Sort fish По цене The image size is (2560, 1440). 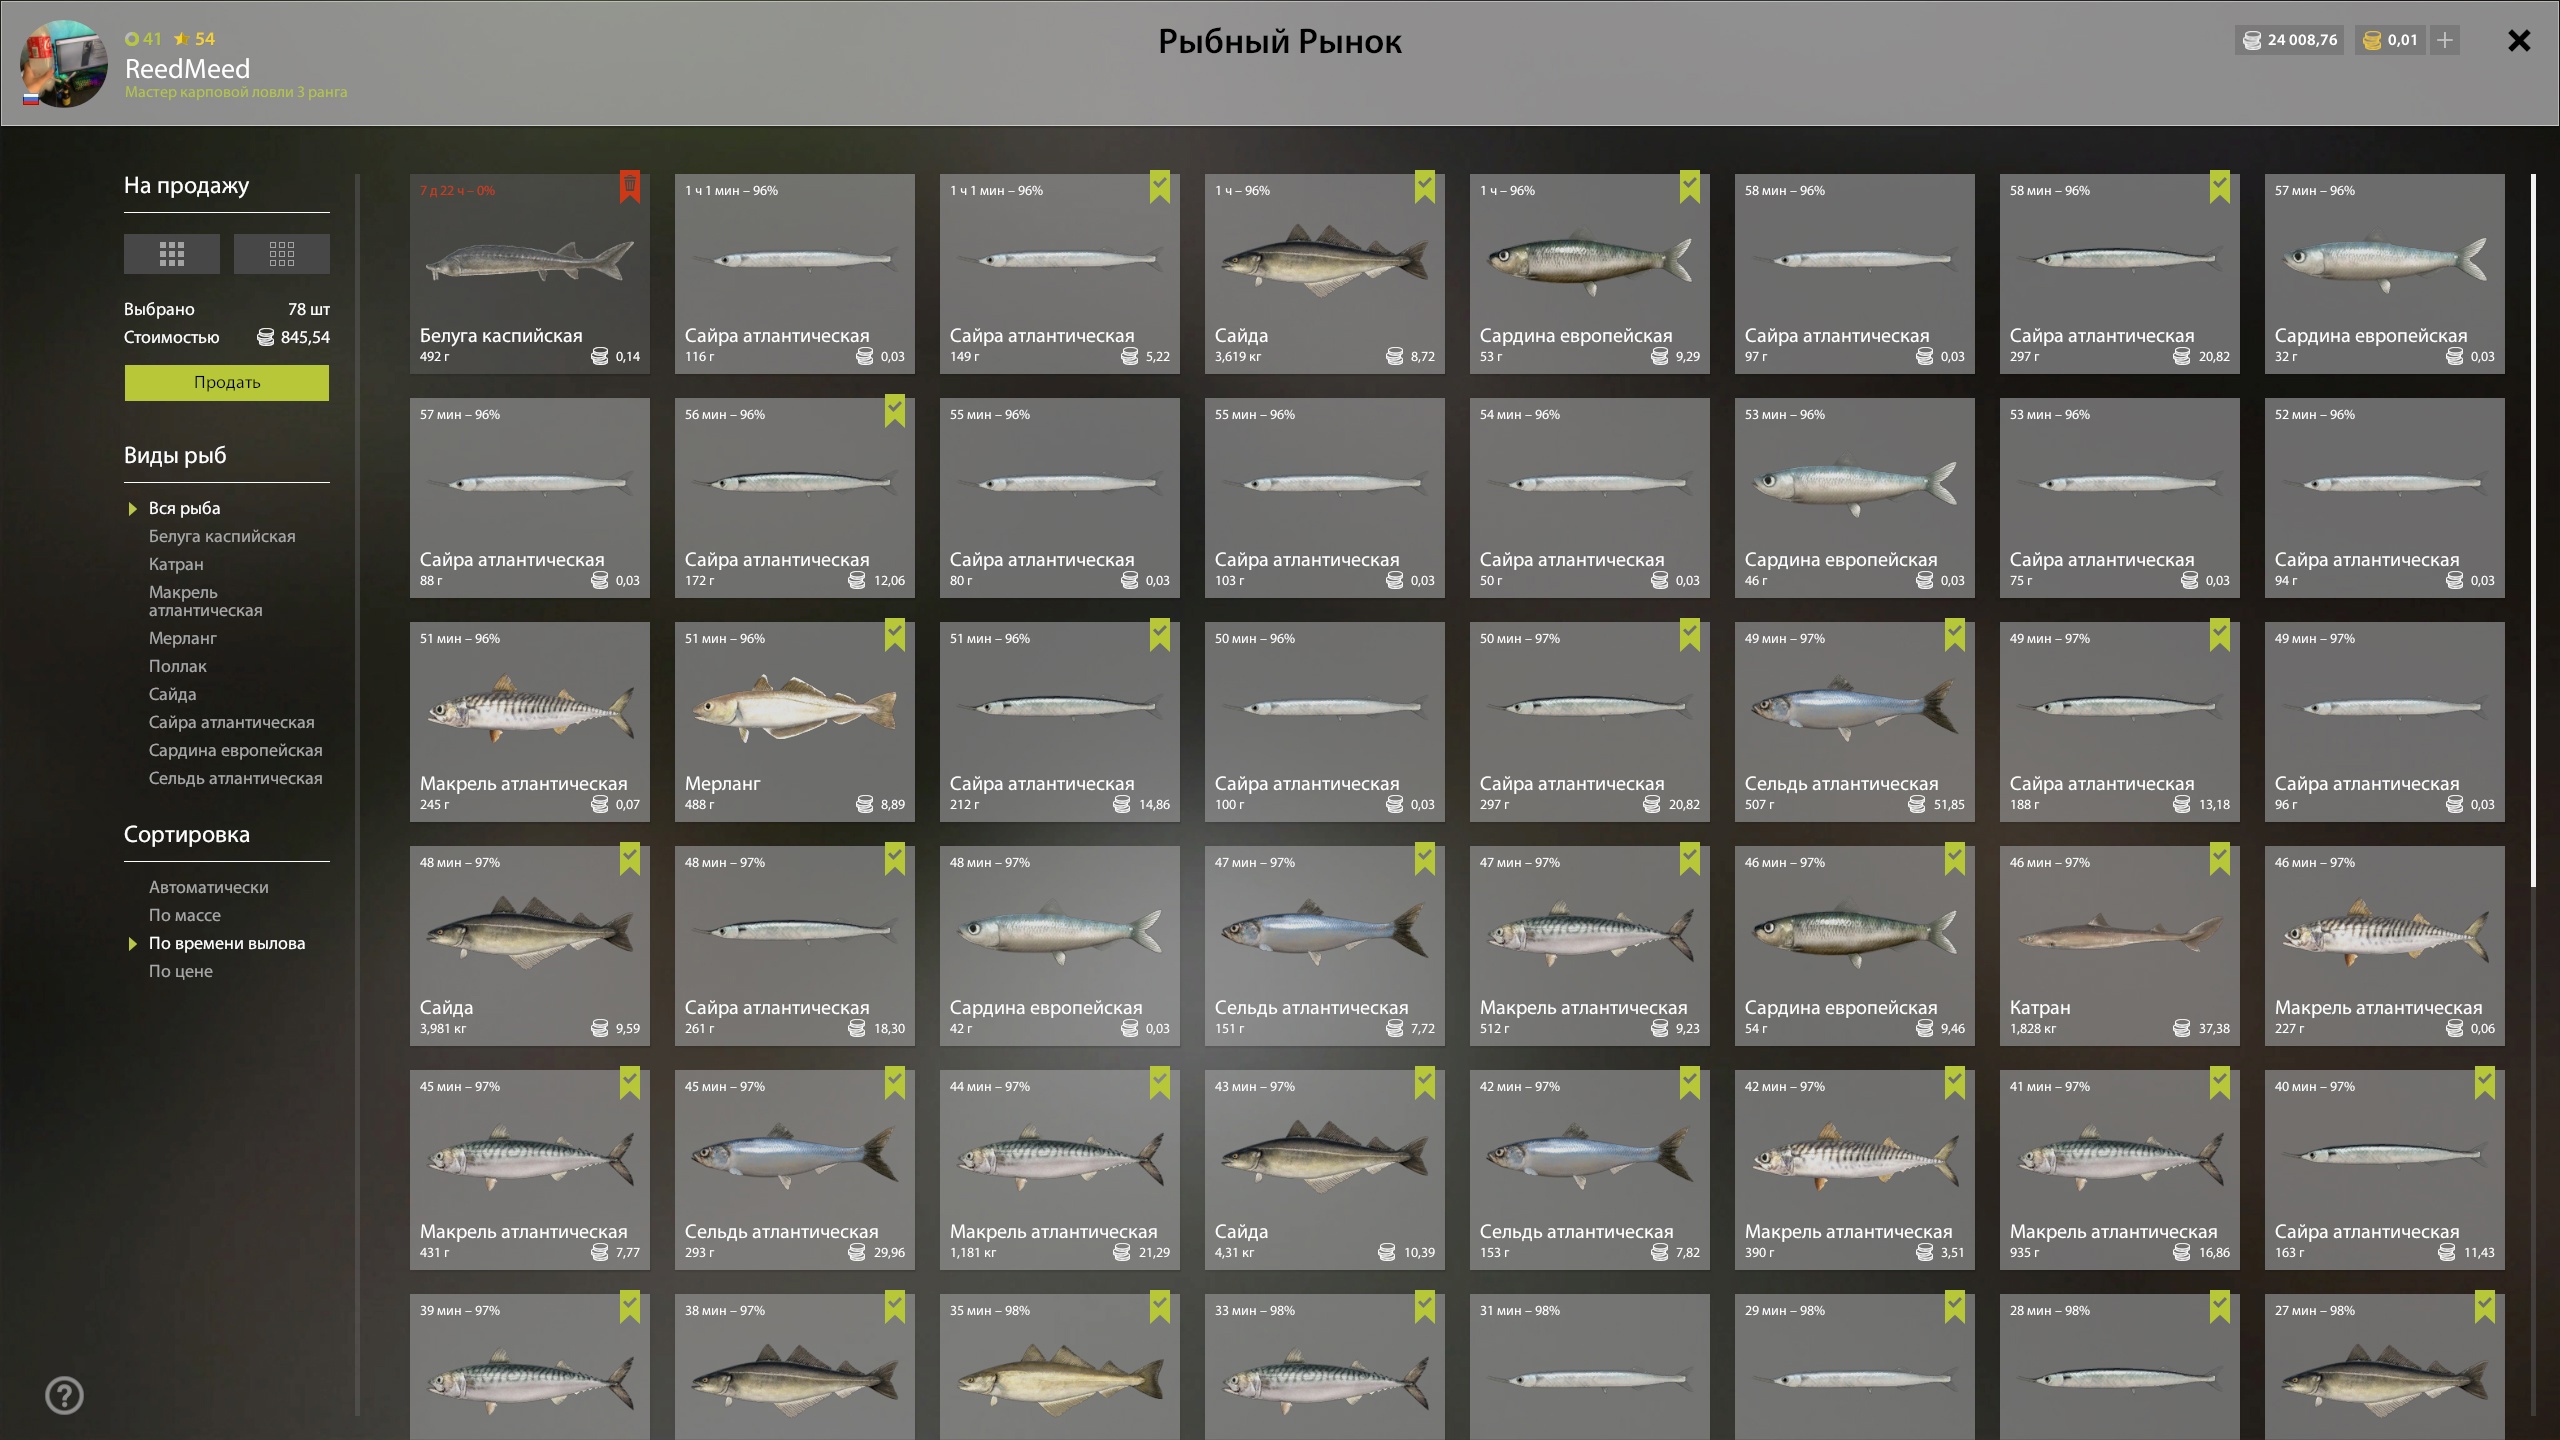(x=181, y=971)
